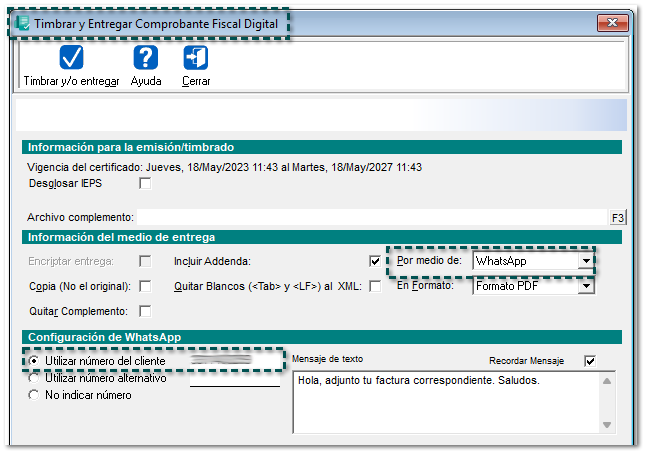Screen dimensions: 650x454
Task: Disable the Recordar Mensaje checkbox
Action: coord(589,361)
